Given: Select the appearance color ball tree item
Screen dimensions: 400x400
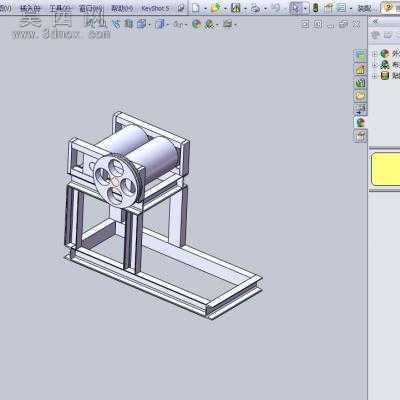Looking at the screenshot, I should click(385, 53).
